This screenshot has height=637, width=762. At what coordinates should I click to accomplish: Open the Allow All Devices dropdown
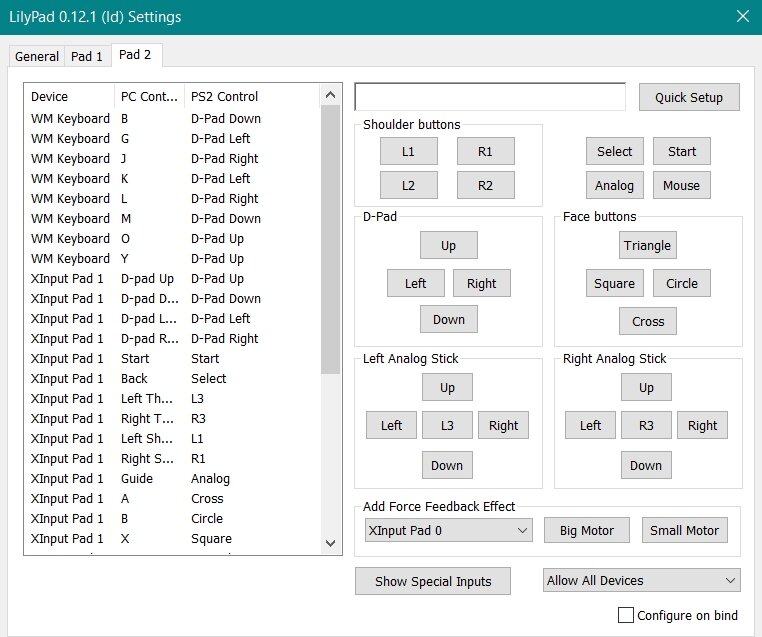pyautogui.click(x=641, y=580)
